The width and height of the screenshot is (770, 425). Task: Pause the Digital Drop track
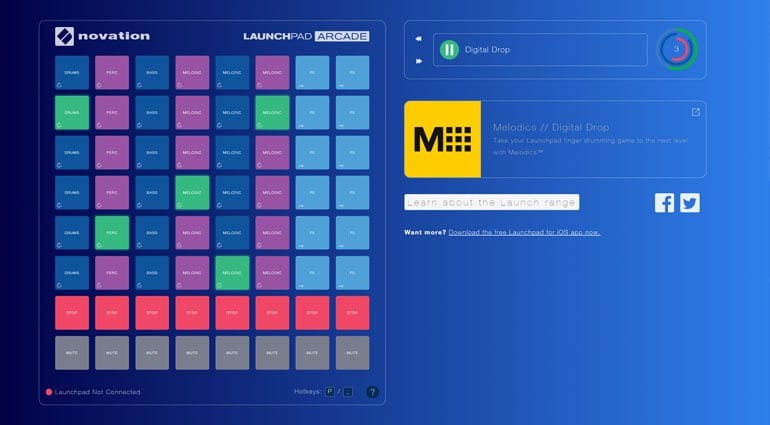click(x=449, y=50)
